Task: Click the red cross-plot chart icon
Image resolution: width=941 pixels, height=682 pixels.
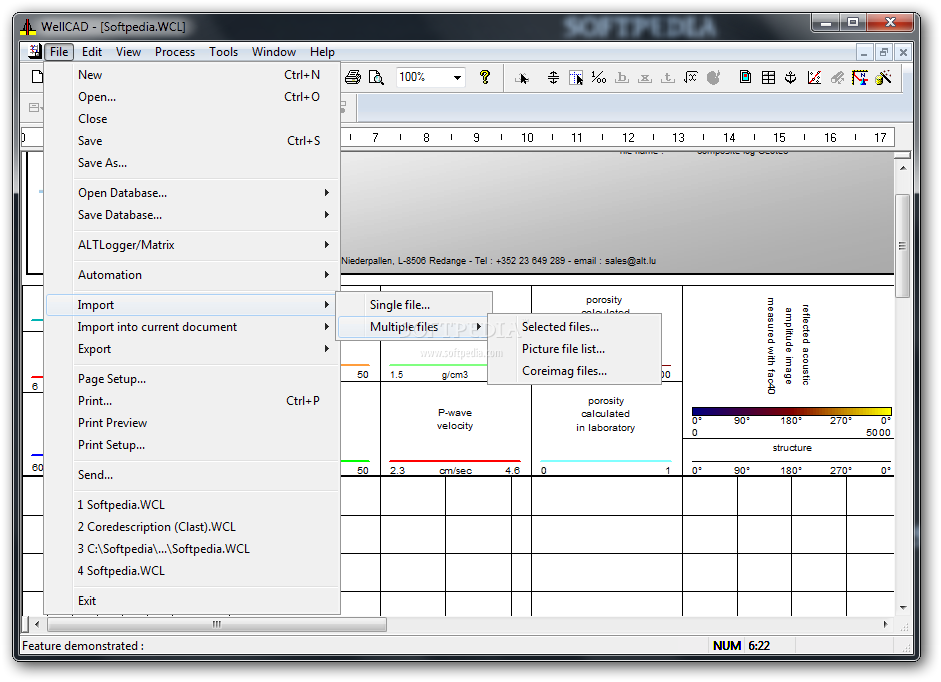Action: point(814,77)
